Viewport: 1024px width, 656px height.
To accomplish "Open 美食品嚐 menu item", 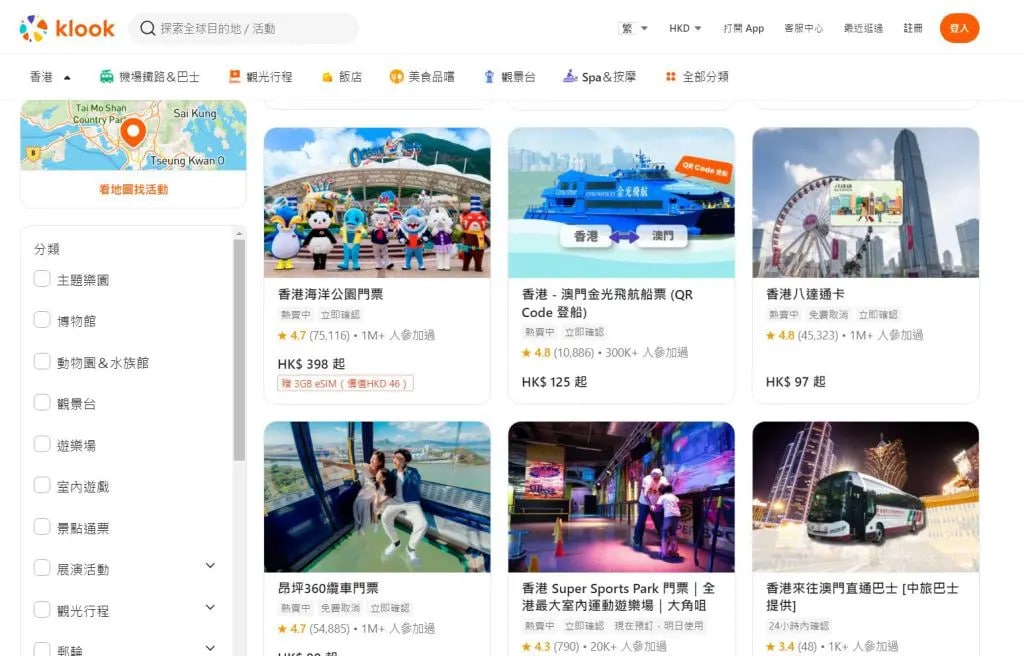I will pos(422,76).
